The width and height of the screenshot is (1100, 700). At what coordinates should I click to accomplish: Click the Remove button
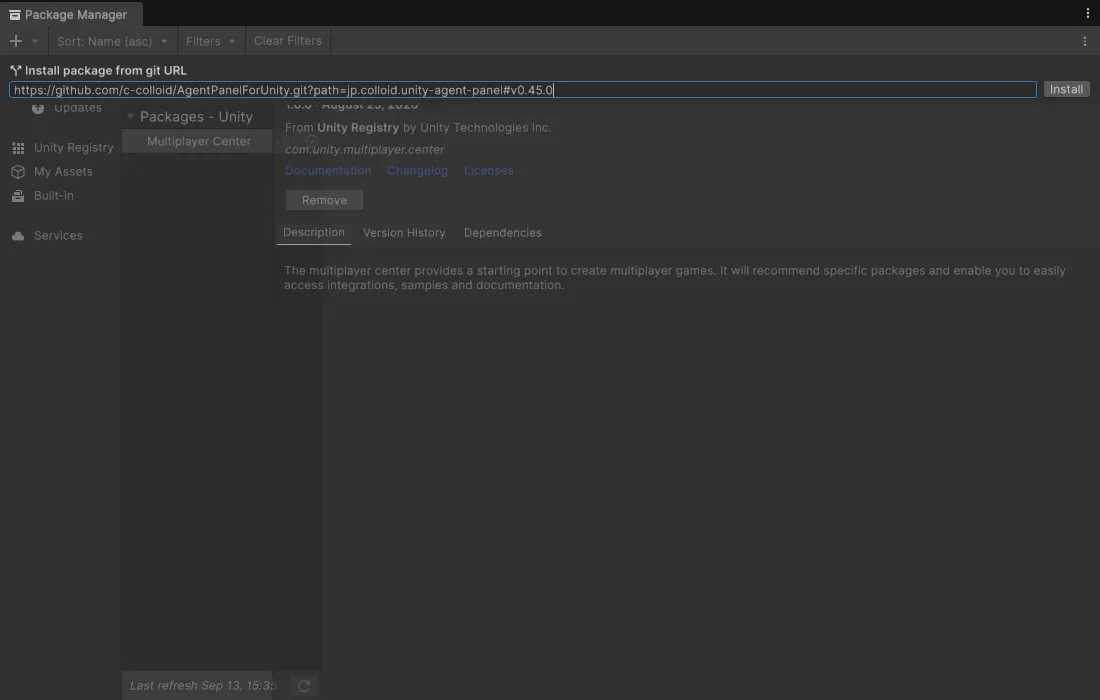tap(324, 200)
